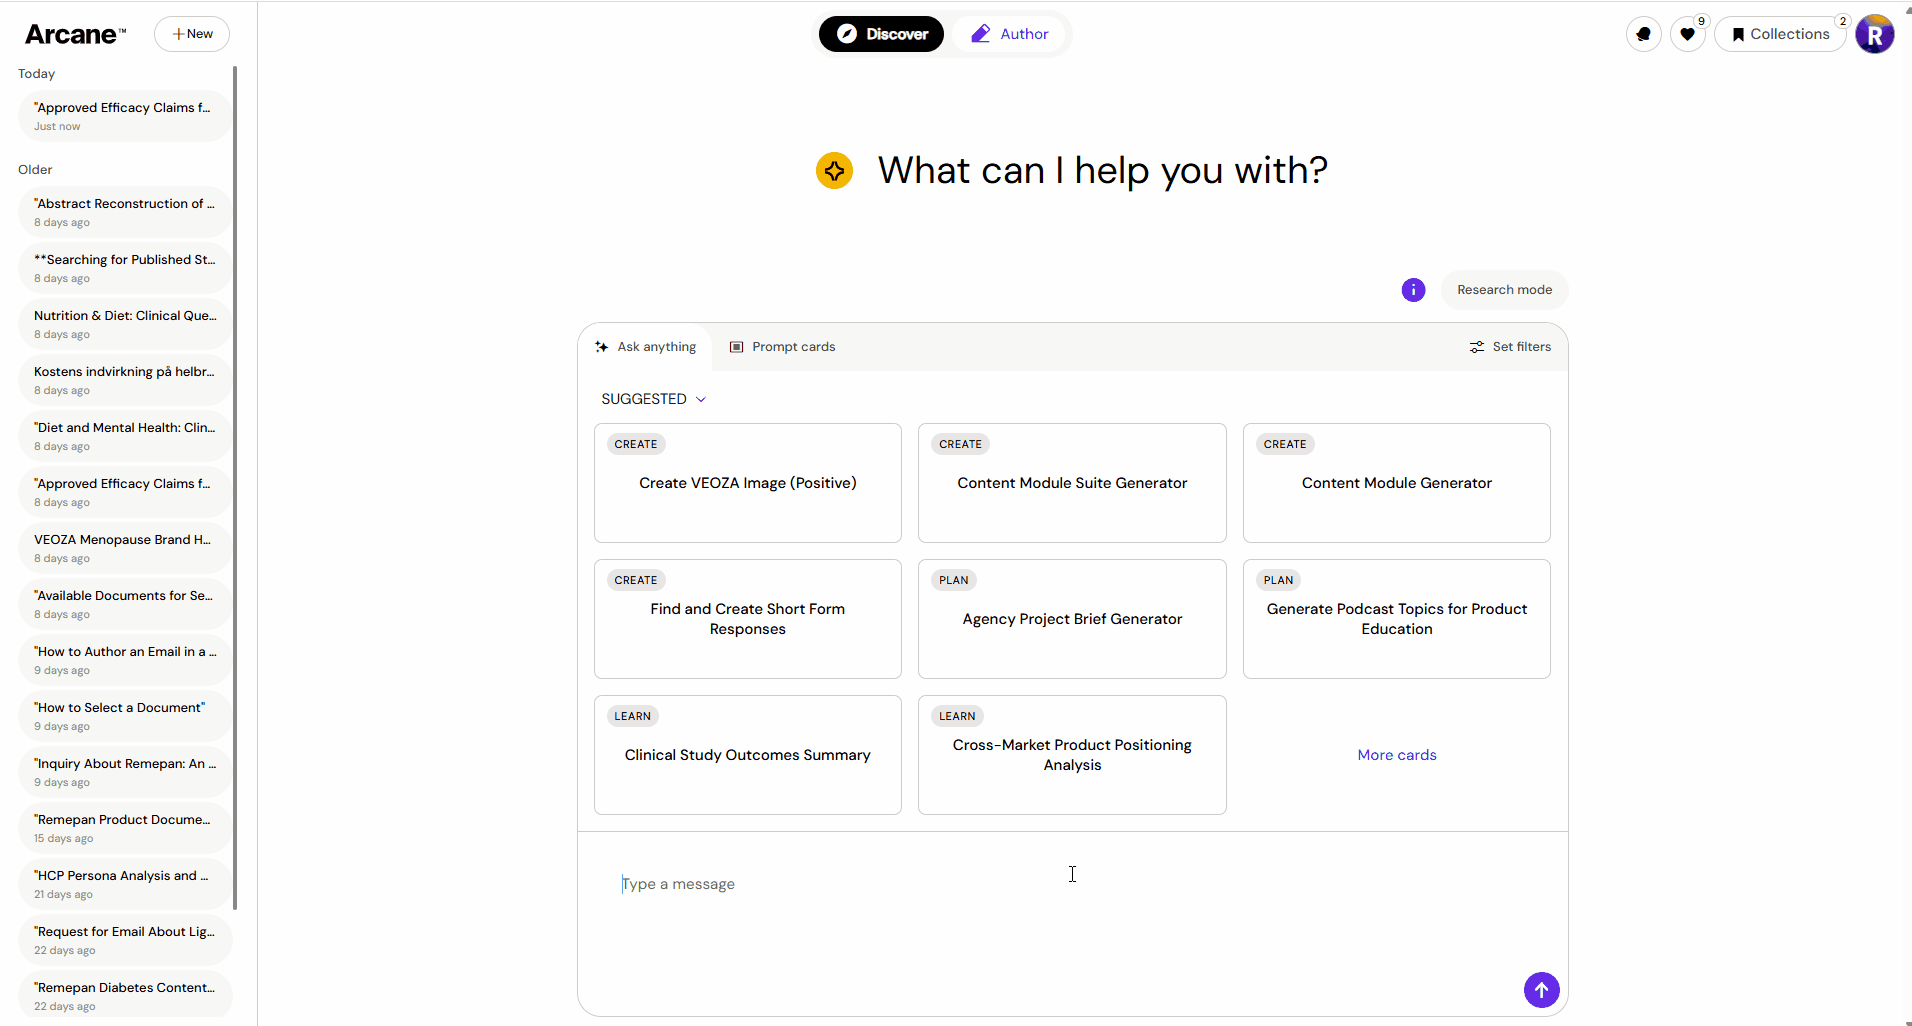Image resolution: width=1912 pixels, height=1026 pixels.
Task: Open Content Module Suite Generator card
Action: point(1072,483)
